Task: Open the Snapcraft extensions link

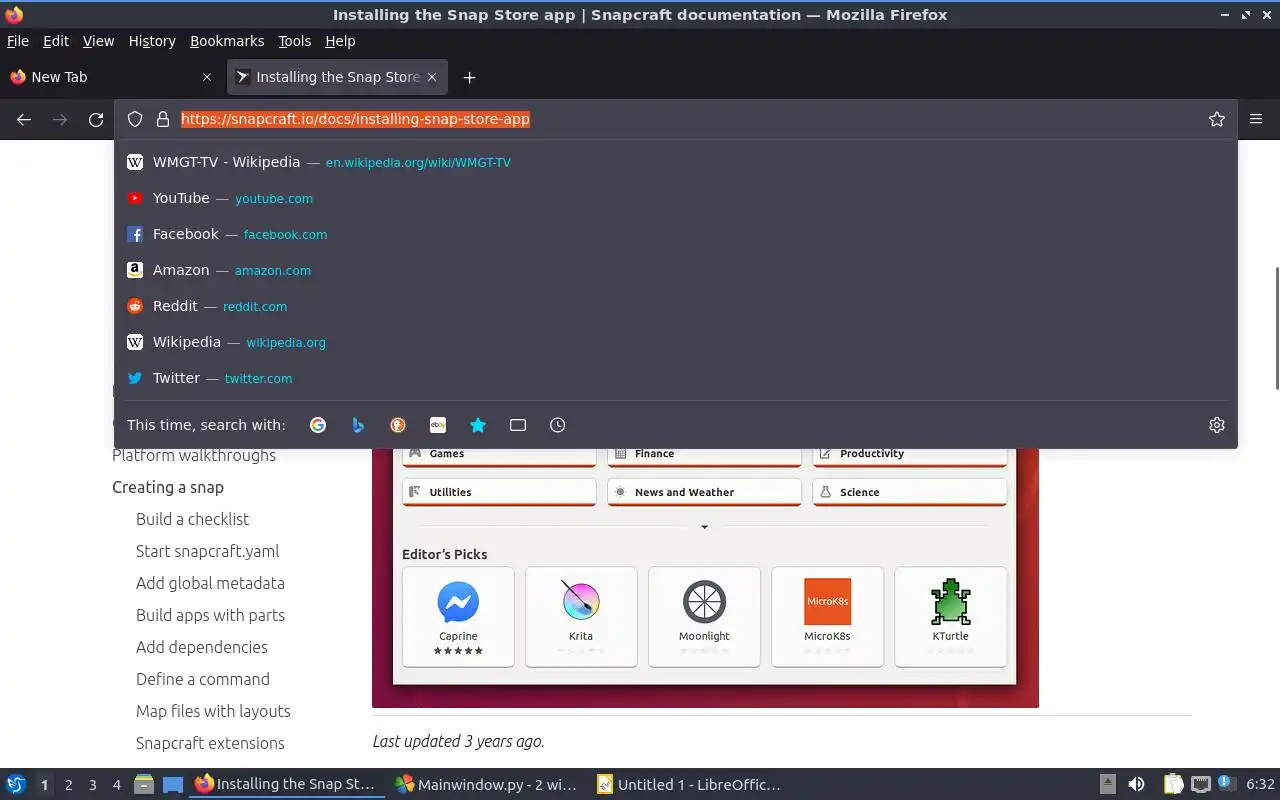Action: pyautogui.click(x=210, y=743)
